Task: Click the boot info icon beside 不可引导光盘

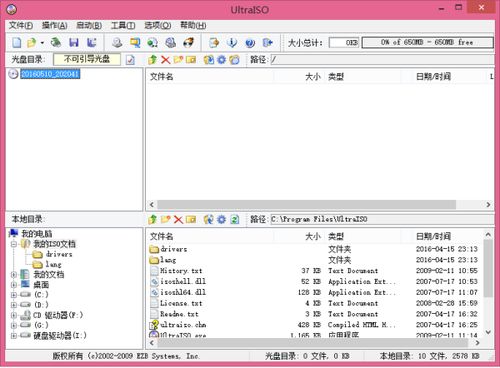Action: [130, 60]
